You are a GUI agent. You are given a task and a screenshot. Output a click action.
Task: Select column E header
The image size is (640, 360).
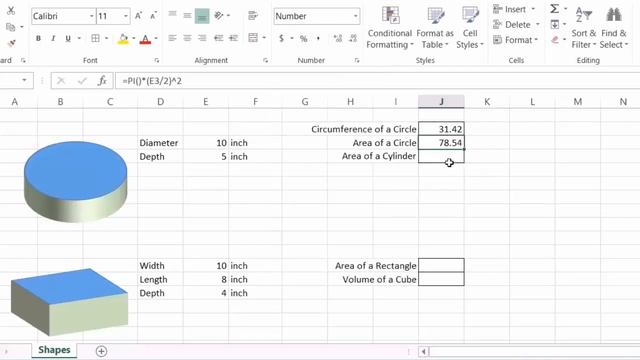pyautogui.click(x=206, y=102)
